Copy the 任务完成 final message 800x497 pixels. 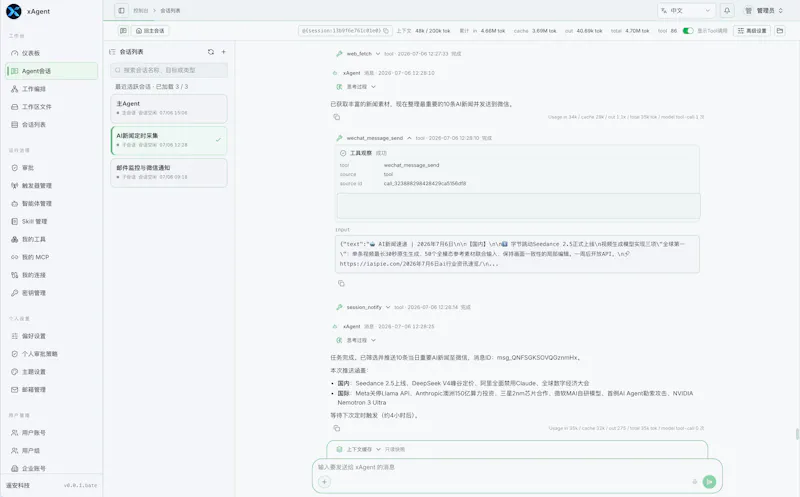(x=337, y=428)
